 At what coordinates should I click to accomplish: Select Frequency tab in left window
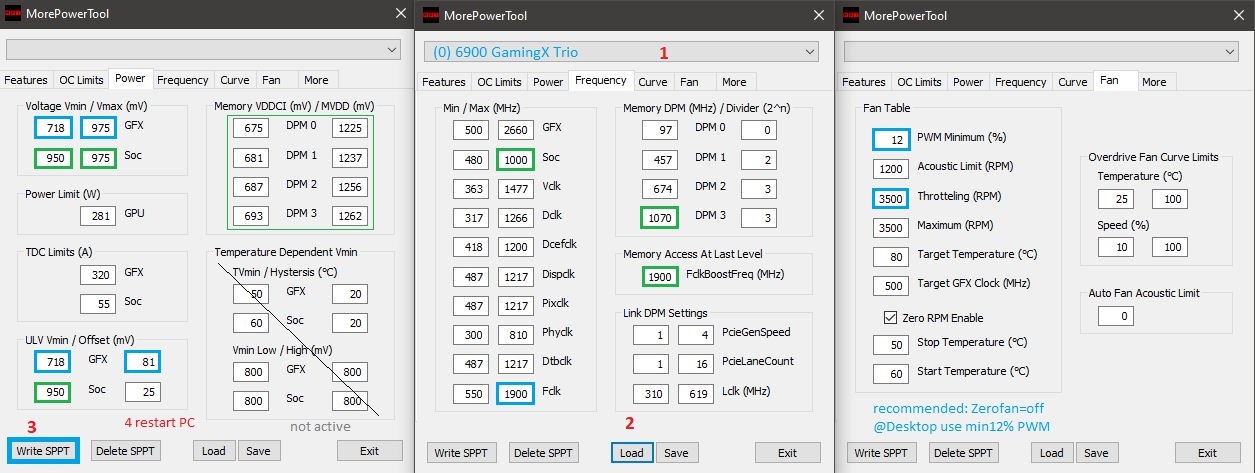(183, 80)
